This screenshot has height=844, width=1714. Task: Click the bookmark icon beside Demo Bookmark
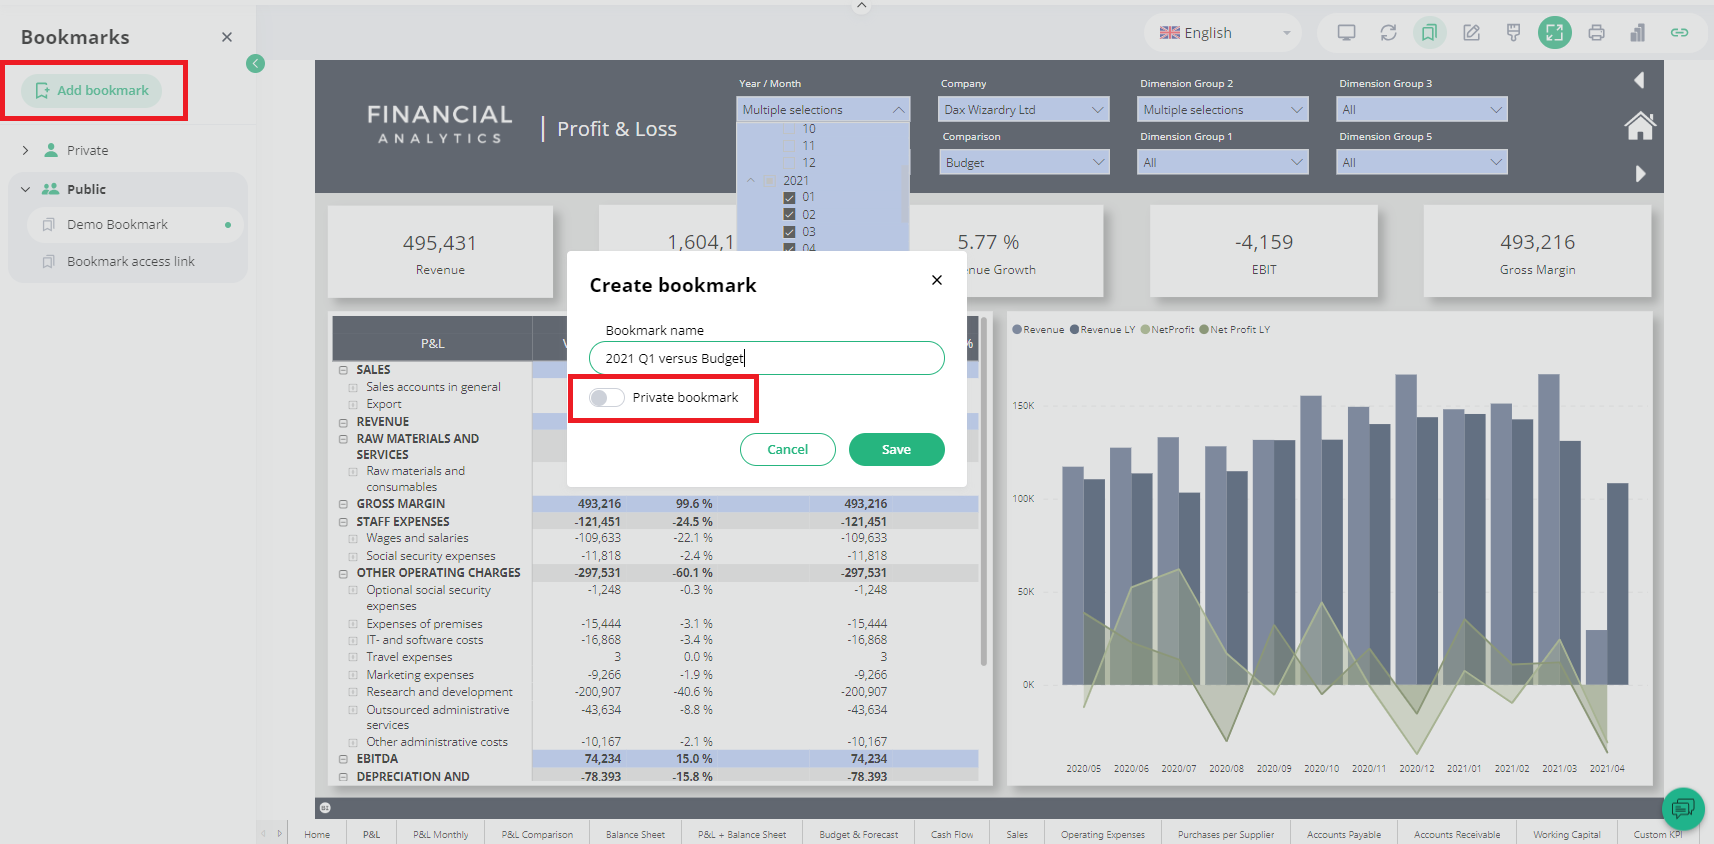tap(49, 225)
